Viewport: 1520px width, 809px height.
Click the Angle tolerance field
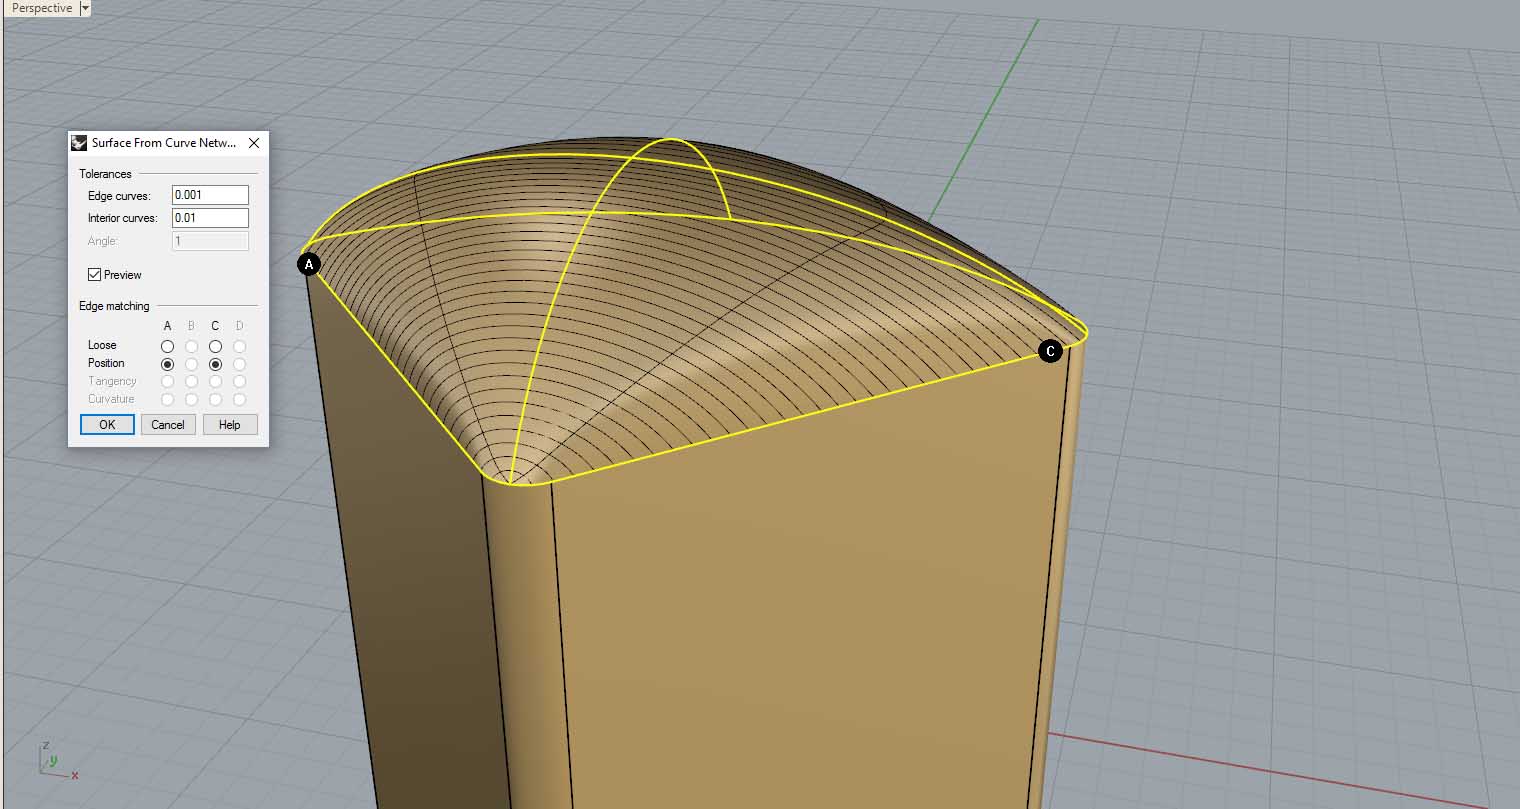210,241
